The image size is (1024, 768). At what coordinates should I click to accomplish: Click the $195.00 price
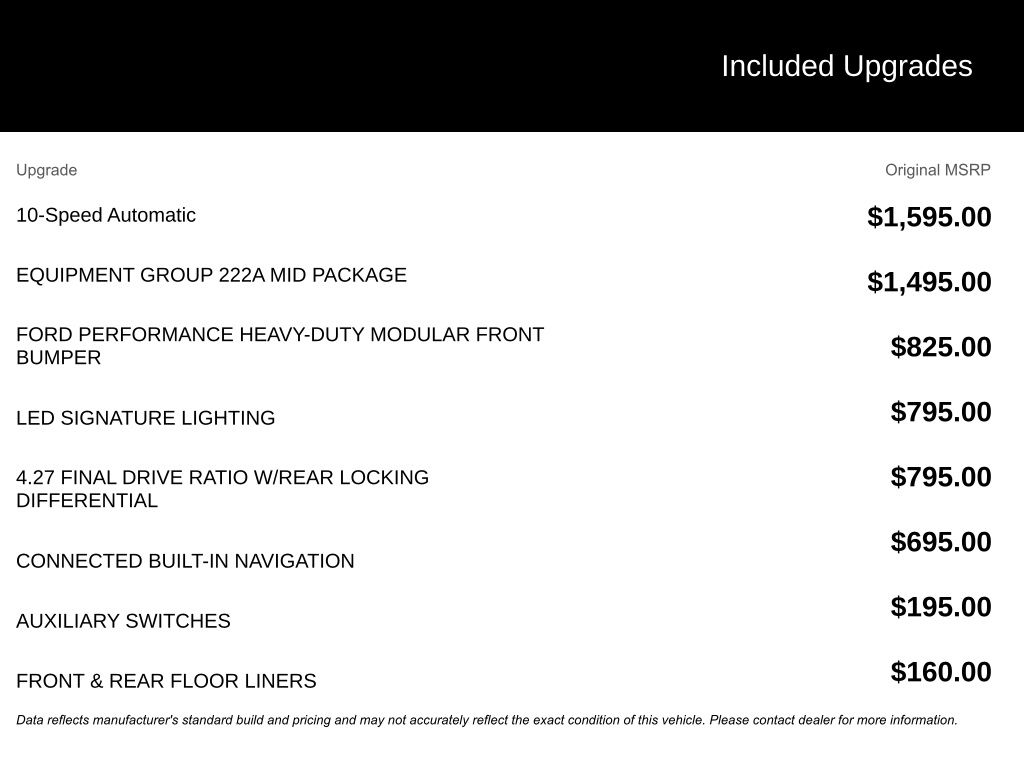941,607
